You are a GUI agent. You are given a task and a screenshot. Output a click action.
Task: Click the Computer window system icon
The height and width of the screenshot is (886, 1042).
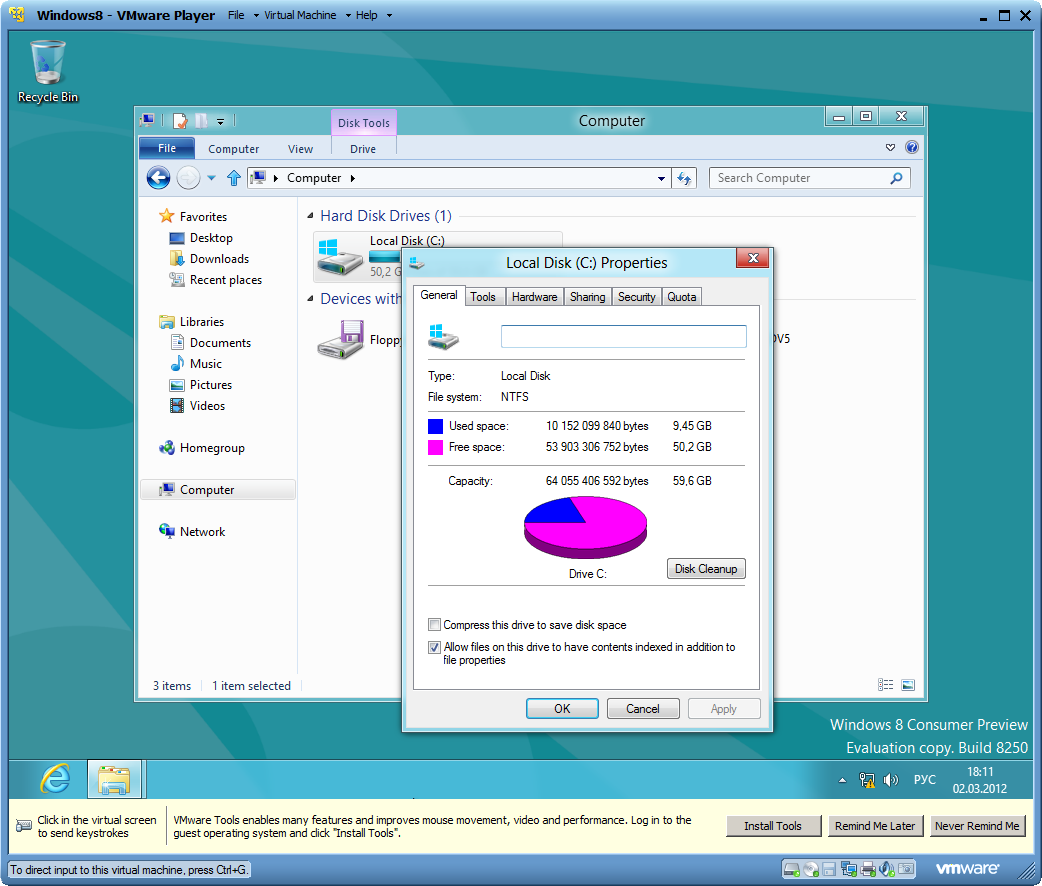pos(148,120)
